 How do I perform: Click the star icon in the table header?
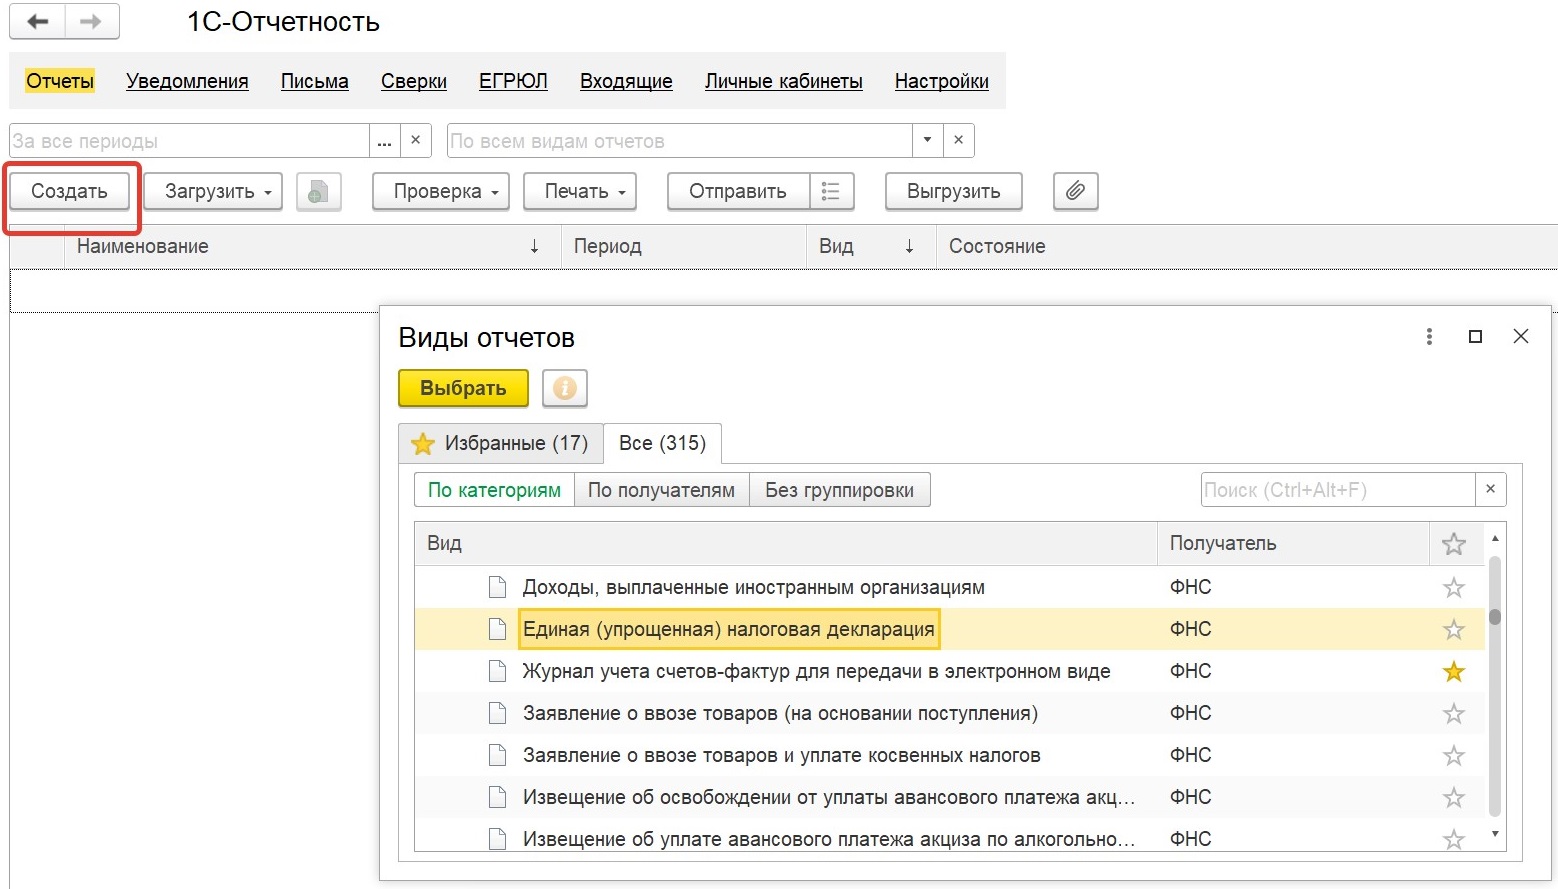(x=1454, y=544)
